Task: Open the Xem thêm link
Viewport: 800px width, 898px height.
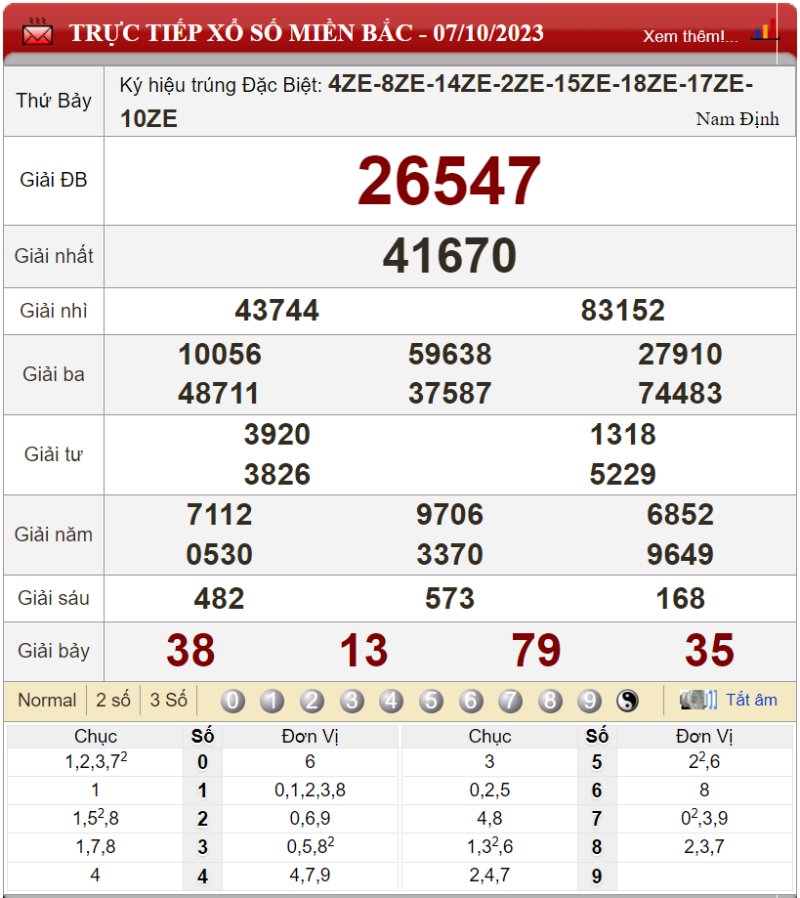Action: [x=690, y=36]
